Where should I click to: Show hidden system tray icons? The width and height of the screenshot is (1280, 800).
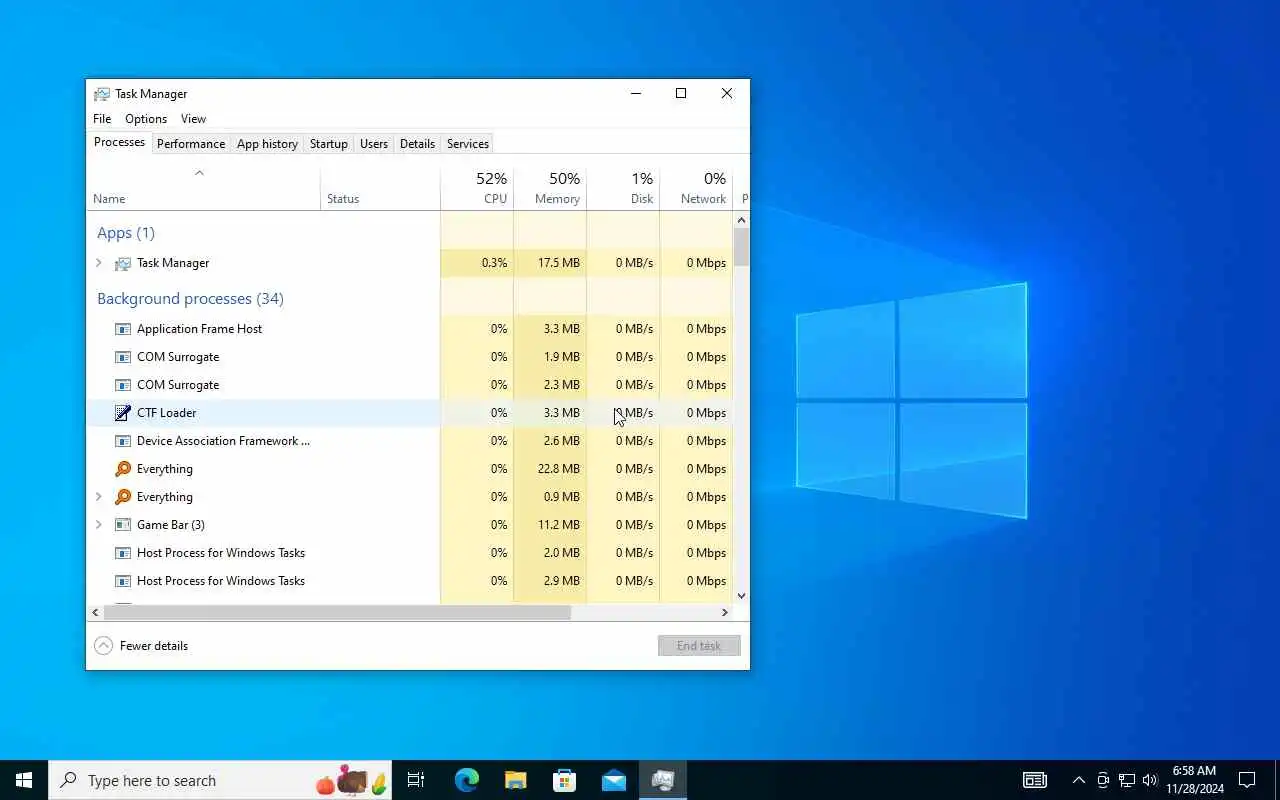click(x=1078, y=780)
